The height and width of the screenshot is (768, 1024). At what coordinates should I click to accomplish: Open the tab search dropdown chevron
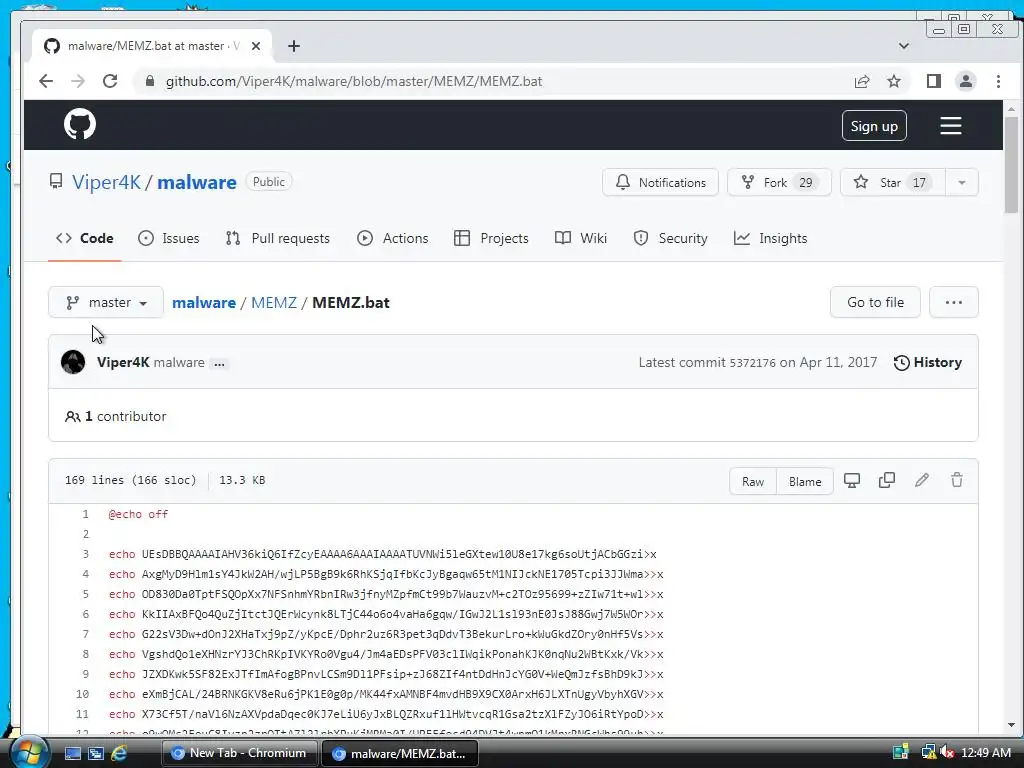pos(903,46)
